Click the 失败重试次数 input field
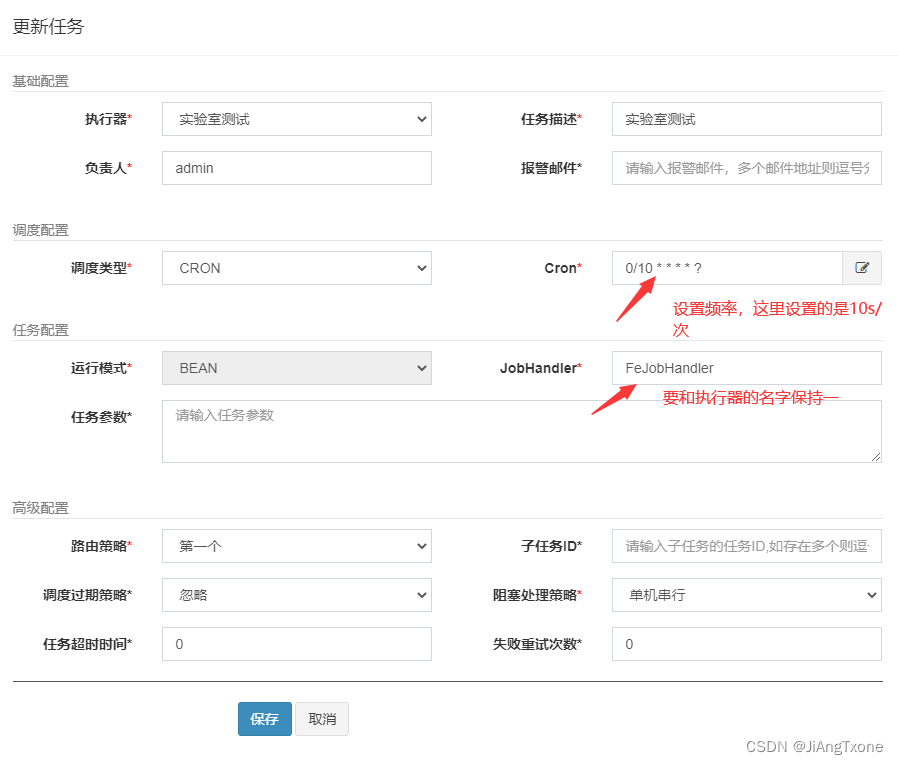This screenshot has width=898, height=765. [747, 644]
